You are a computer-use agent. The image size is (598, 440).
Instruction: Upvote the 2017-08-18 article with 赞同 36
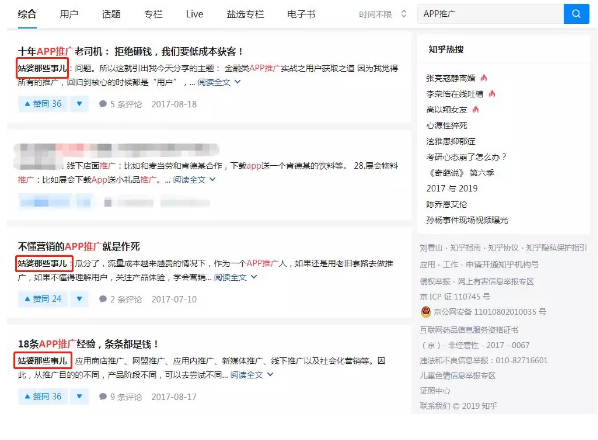tap(43, 104)
